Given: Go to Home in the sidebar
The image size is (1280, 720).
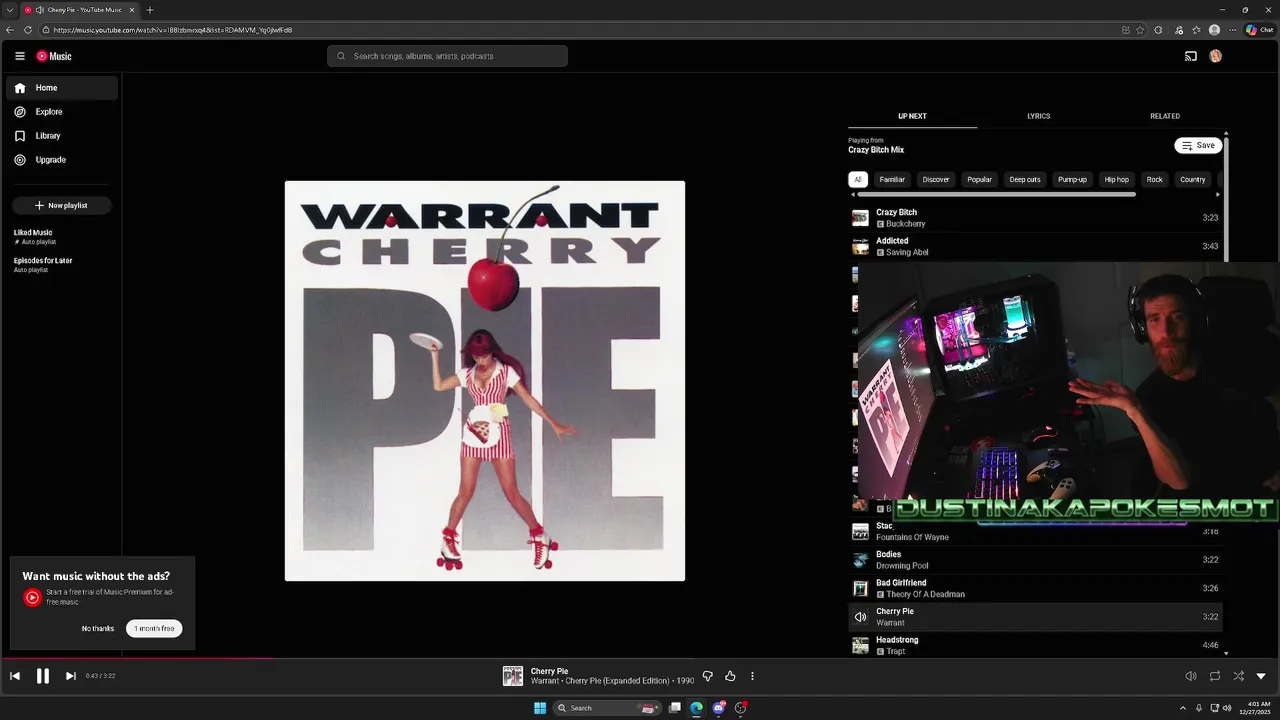Looking at the screenshot, I should click(x=62, y=88).
